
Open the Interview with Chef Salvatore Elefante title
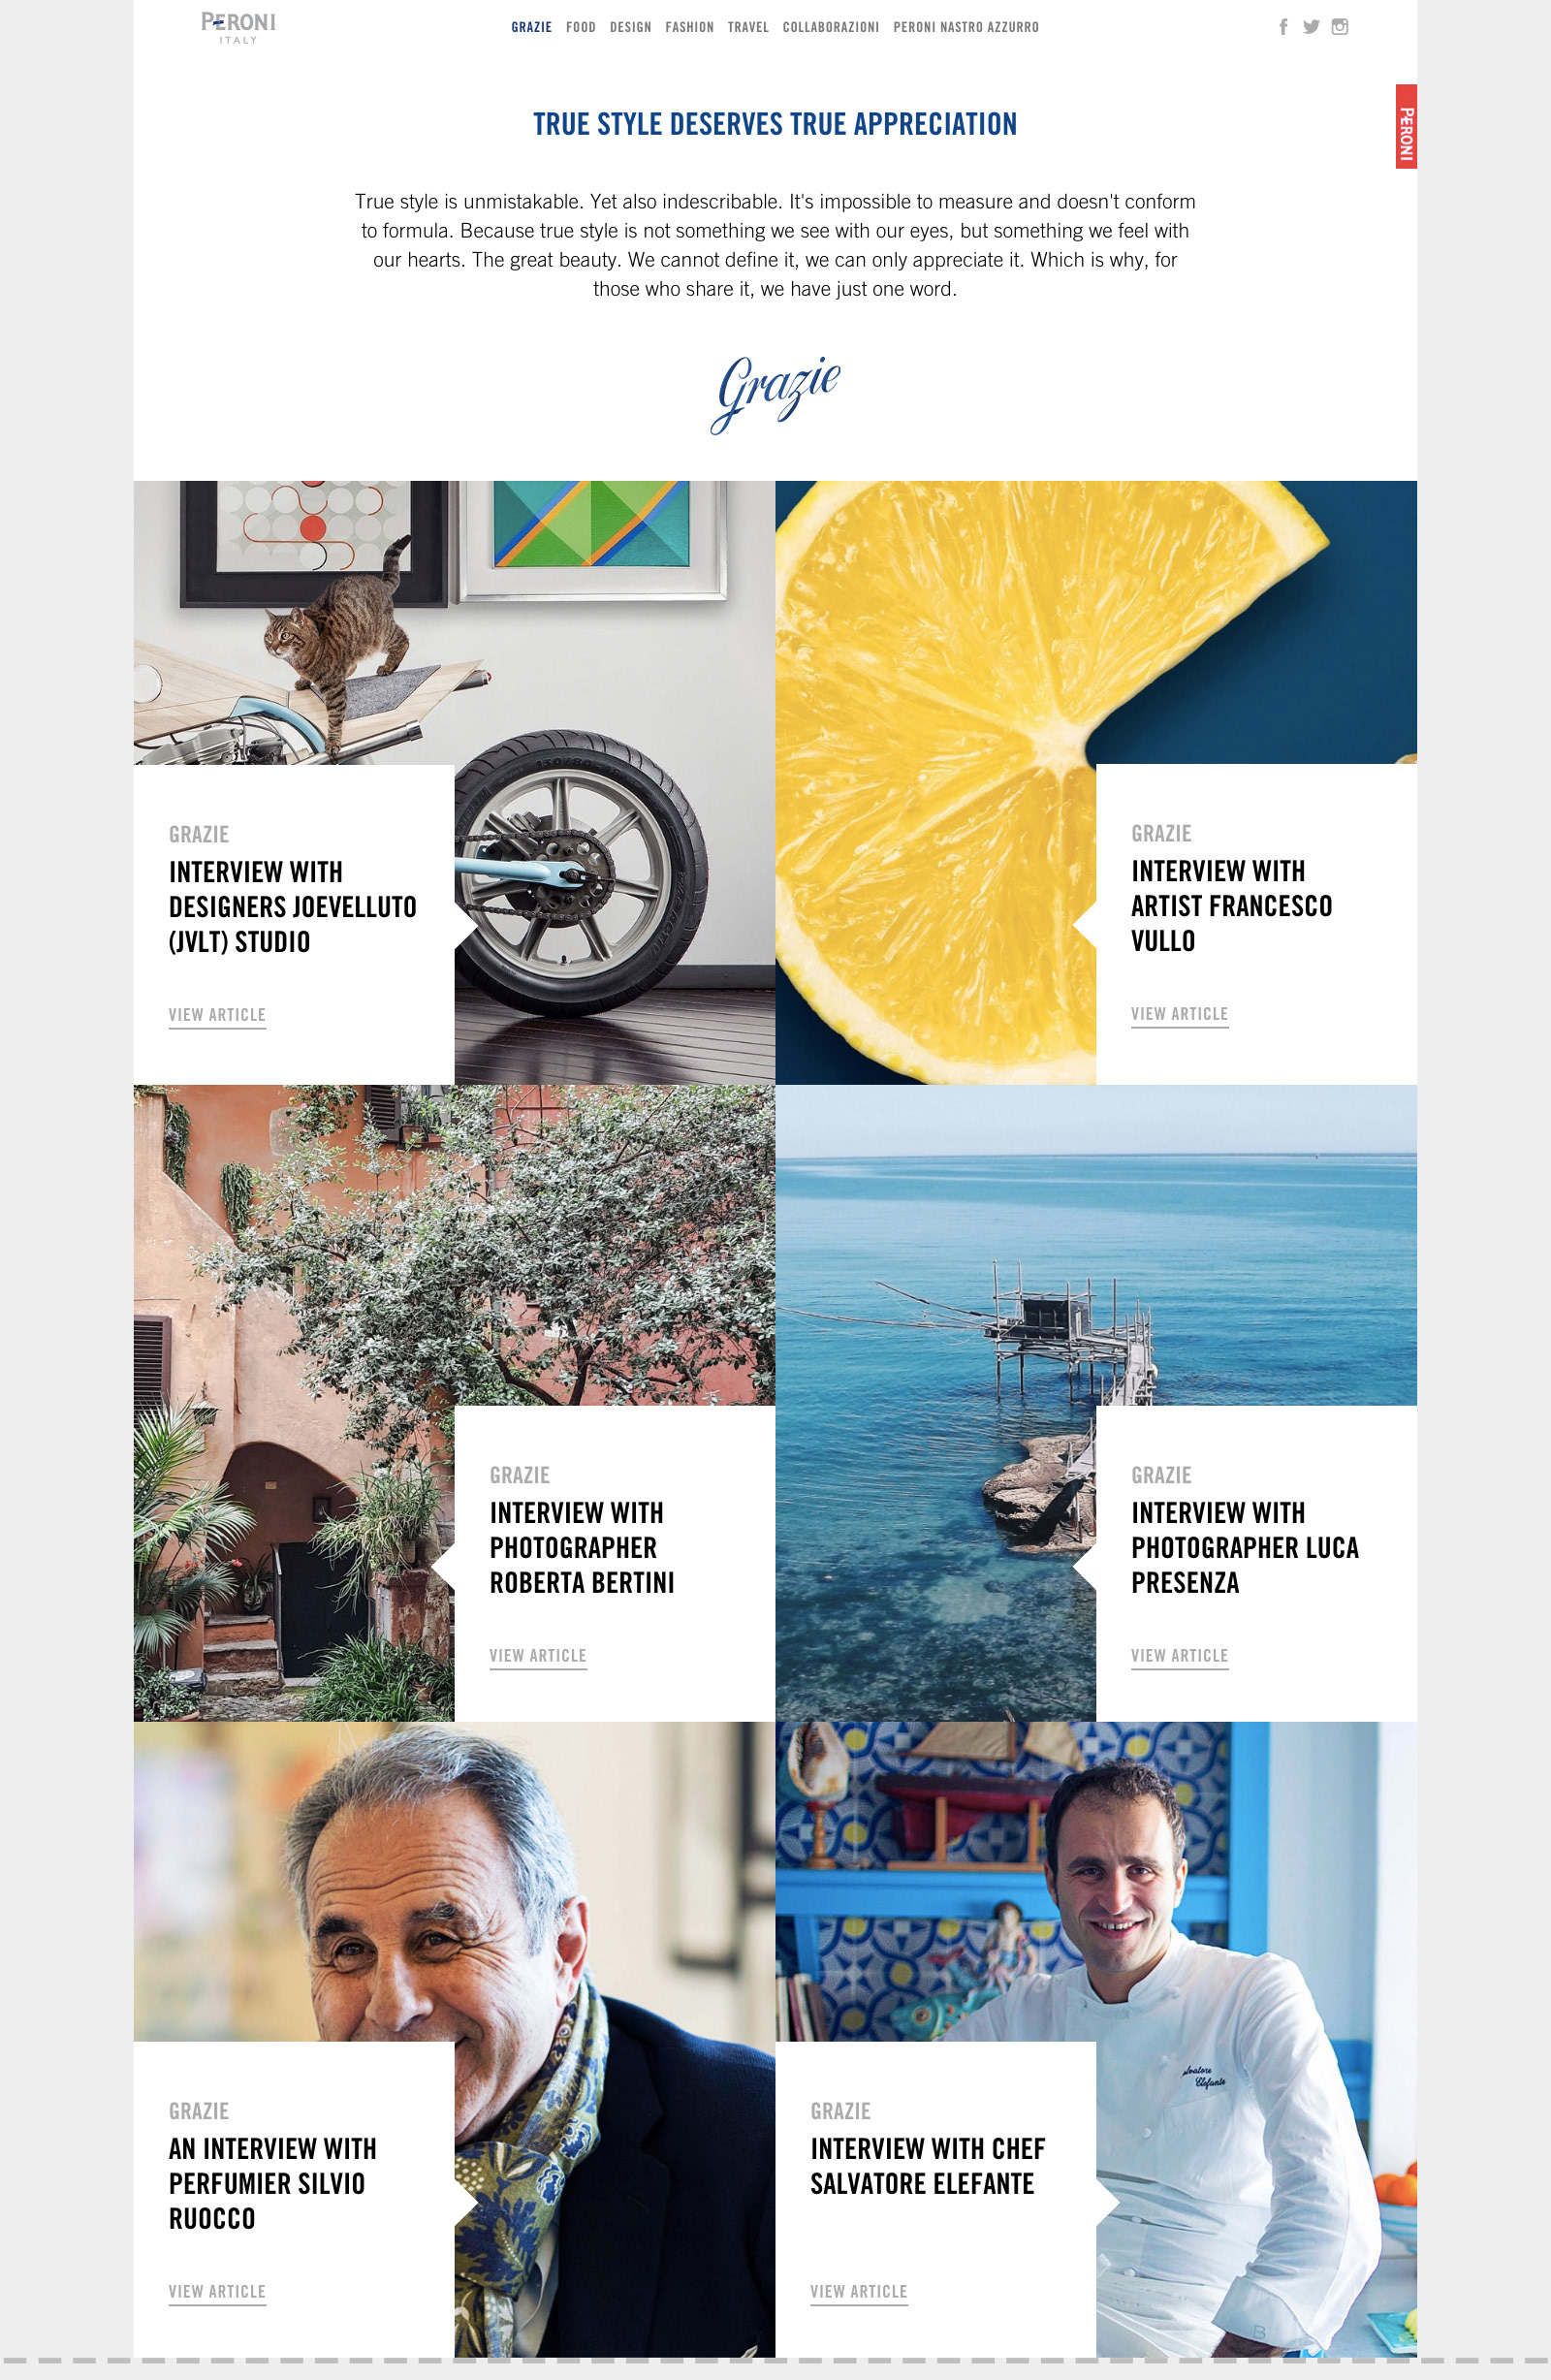click(x=927, y=2166)
